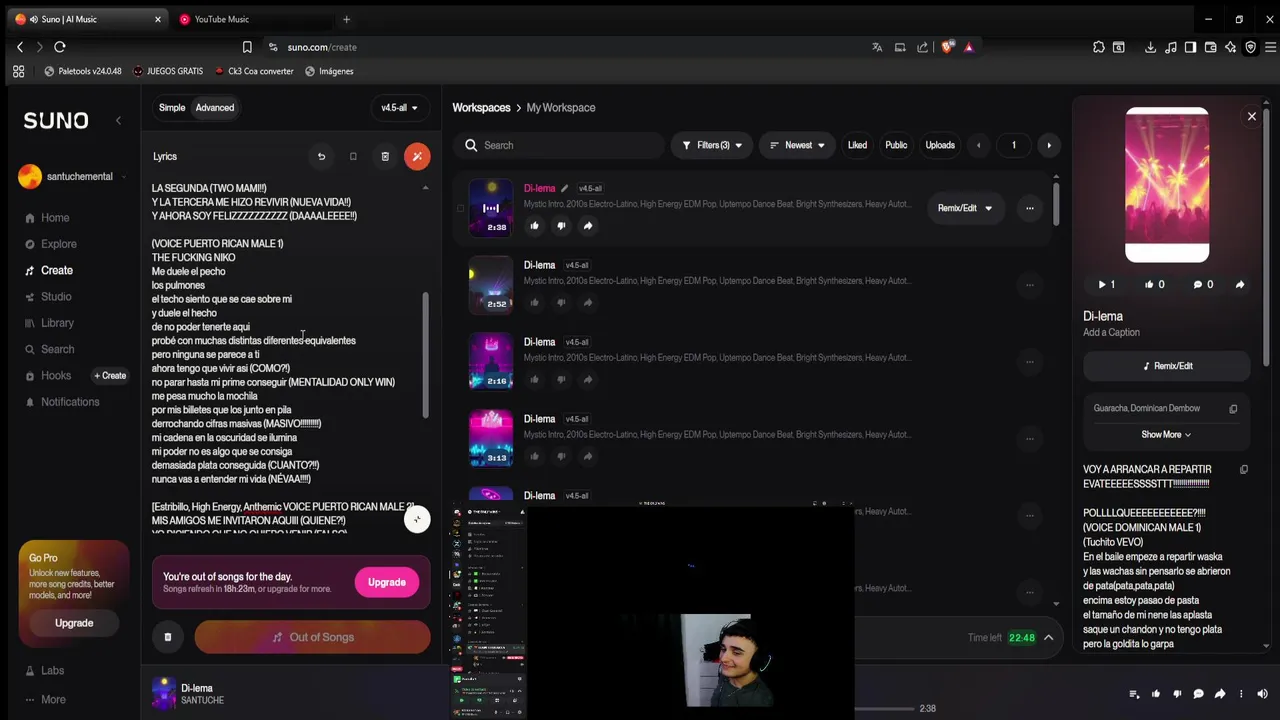
Task: Open the queue icon in player bar
Action: click(1134, 694)
